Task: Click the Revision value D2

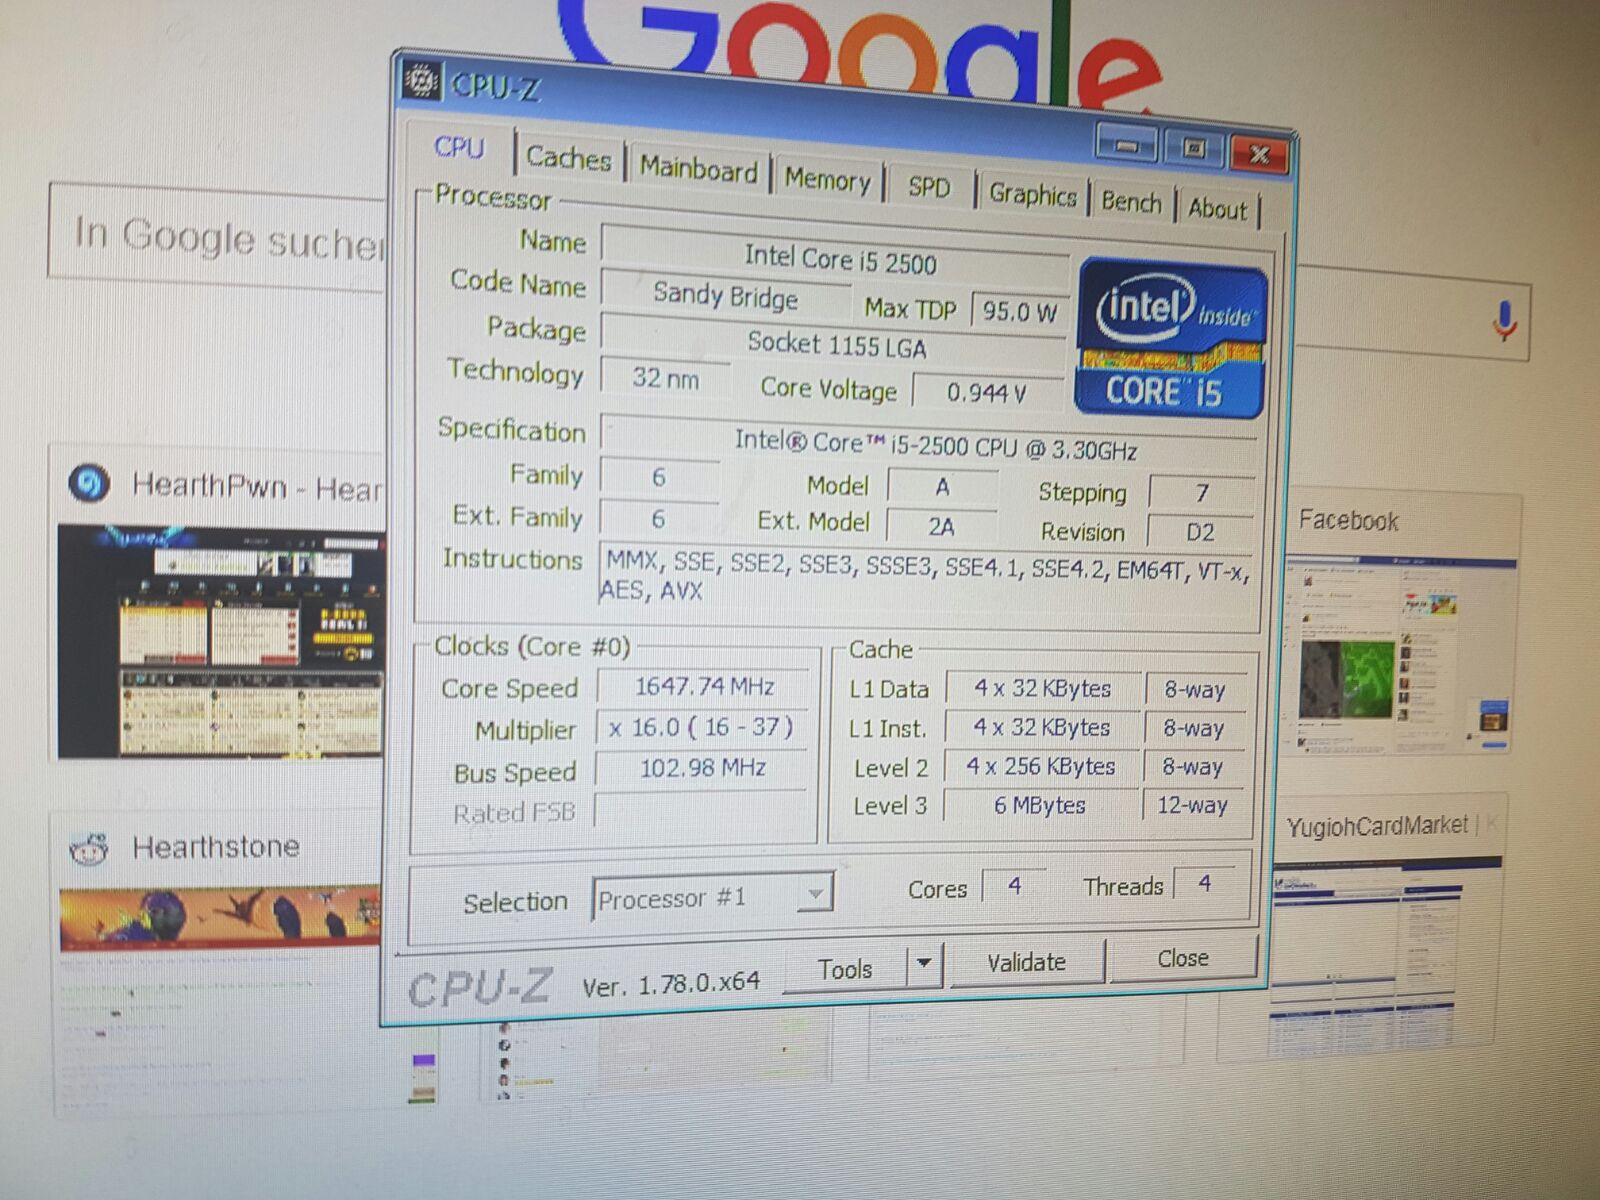Action: [x=1200, y=531]
